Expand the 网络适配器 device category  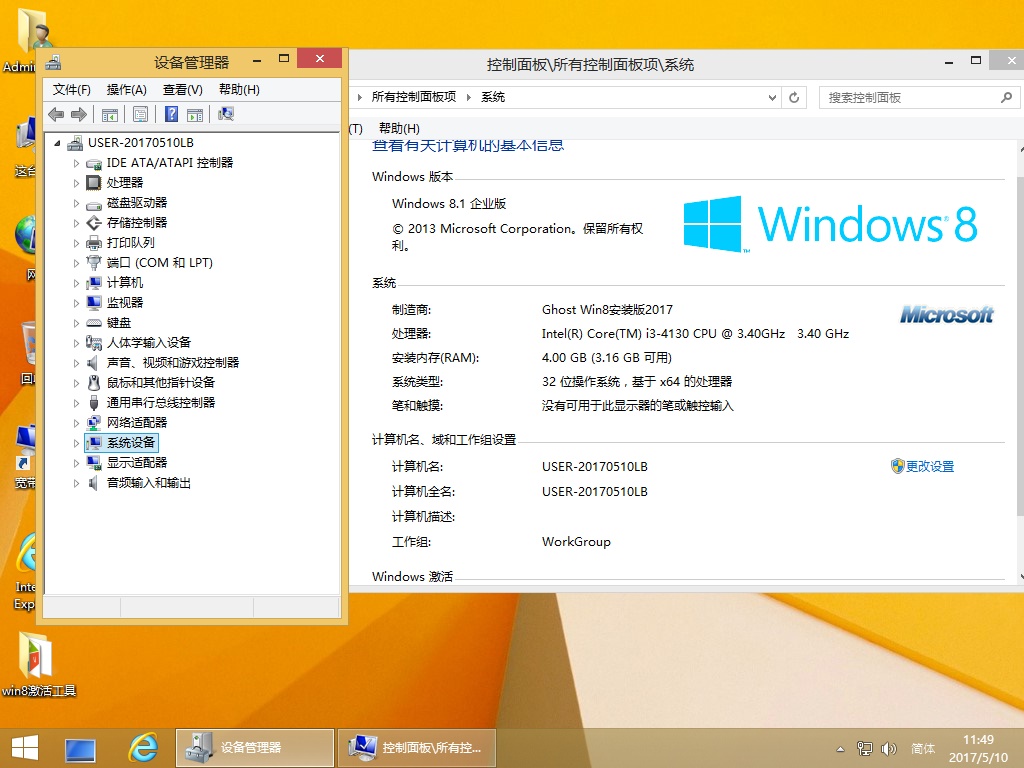(76, 423)
